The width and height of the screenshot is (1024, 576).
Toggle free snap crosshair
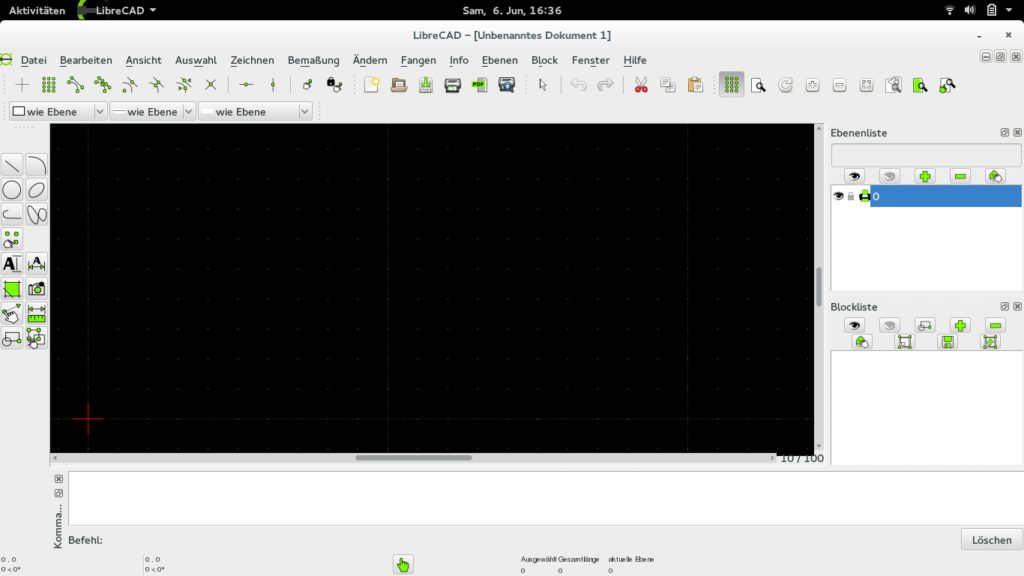22,85
